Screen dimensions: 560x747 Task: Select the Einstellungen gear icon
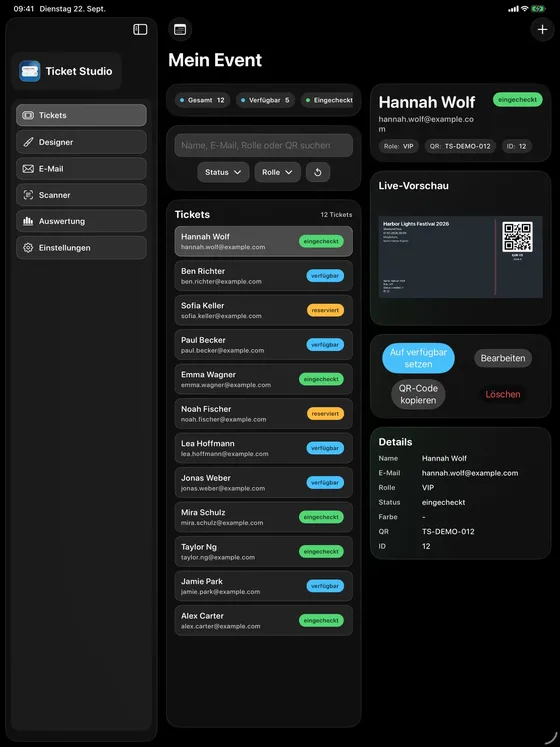pos(28,248)
